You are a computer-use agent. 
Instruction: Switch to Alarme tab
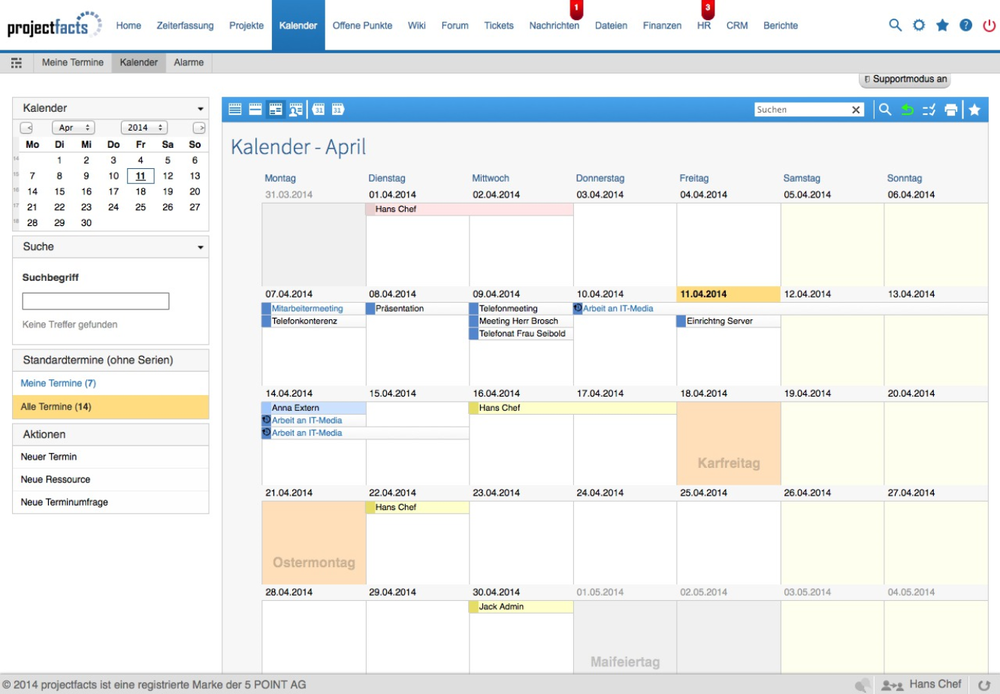coord(189,63)
